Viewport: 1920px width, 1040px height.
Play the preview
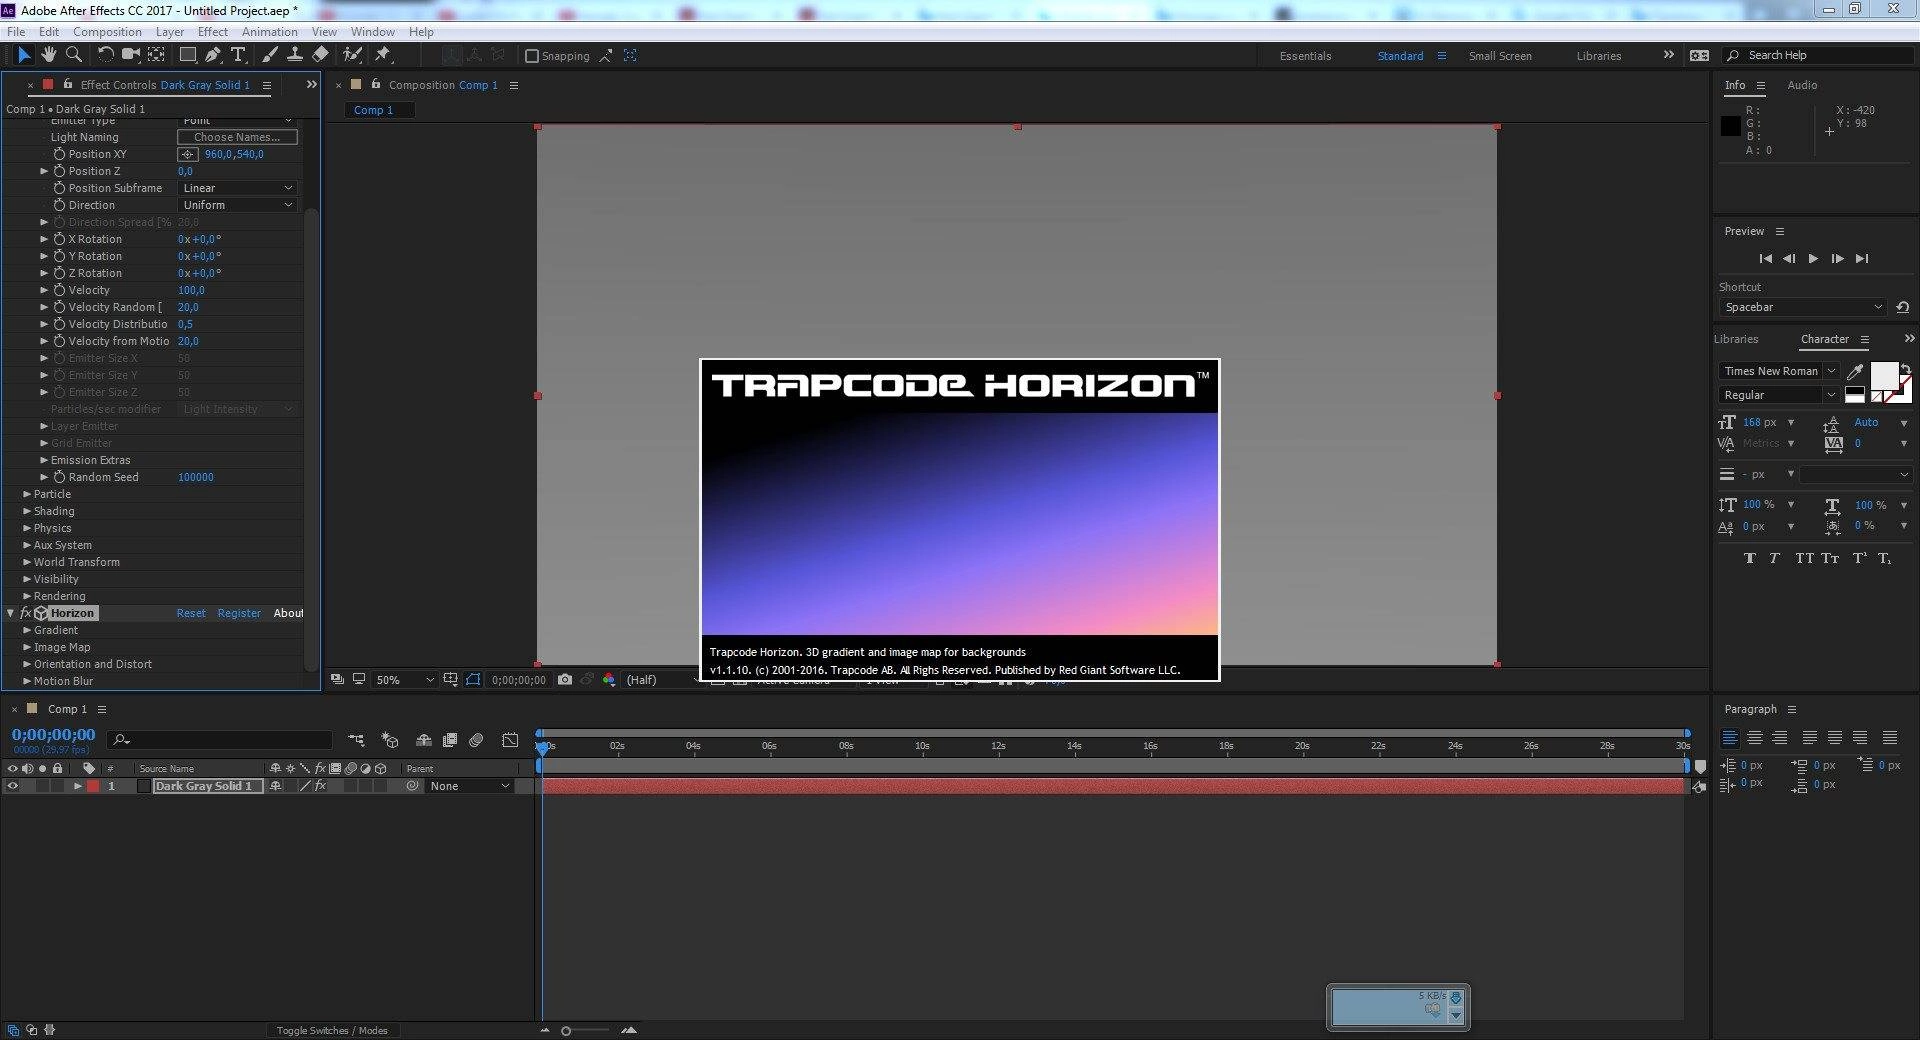1813,258
